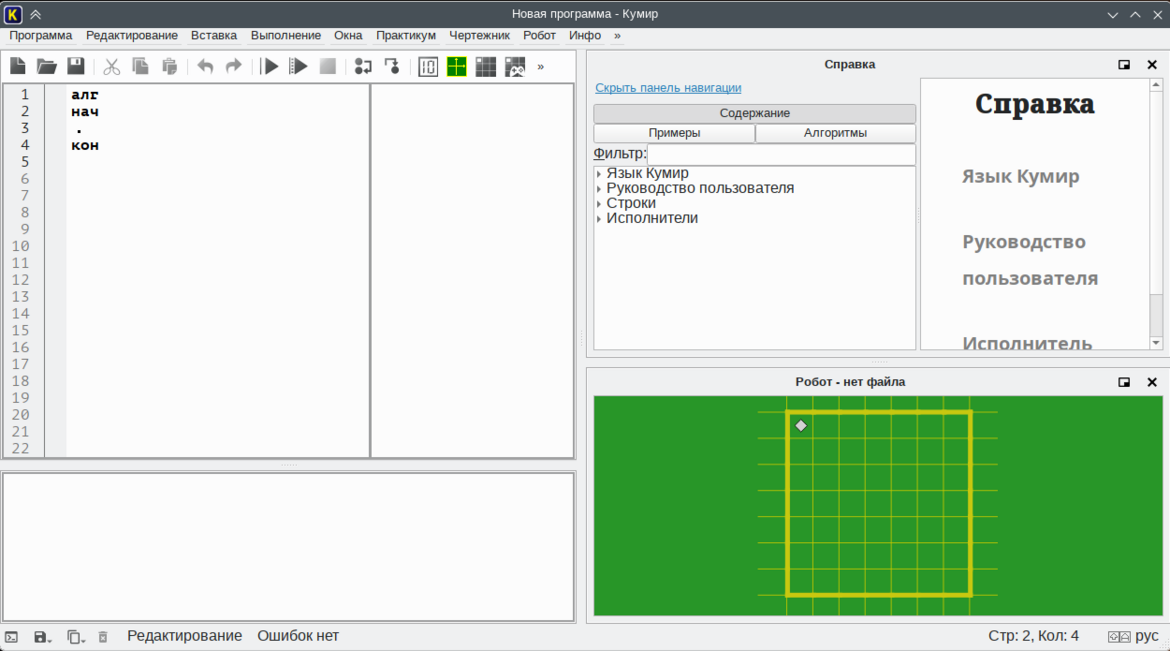Click the step into toolbar icon
Viewport: 1170px width, 651px height.
click(x=392, y=66)
